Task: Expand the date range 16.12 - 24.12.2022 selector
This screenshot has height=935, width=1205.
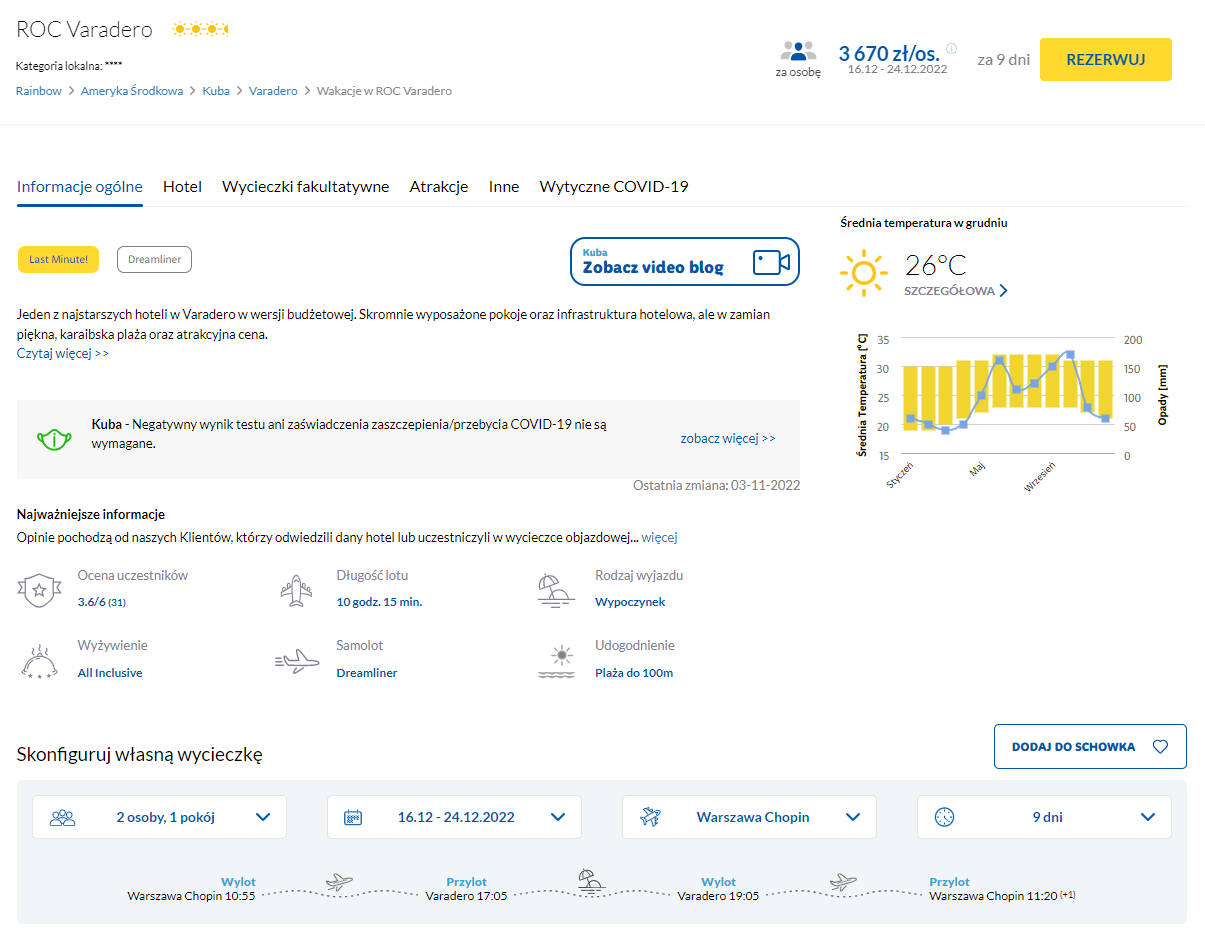Action: point(454,817)
